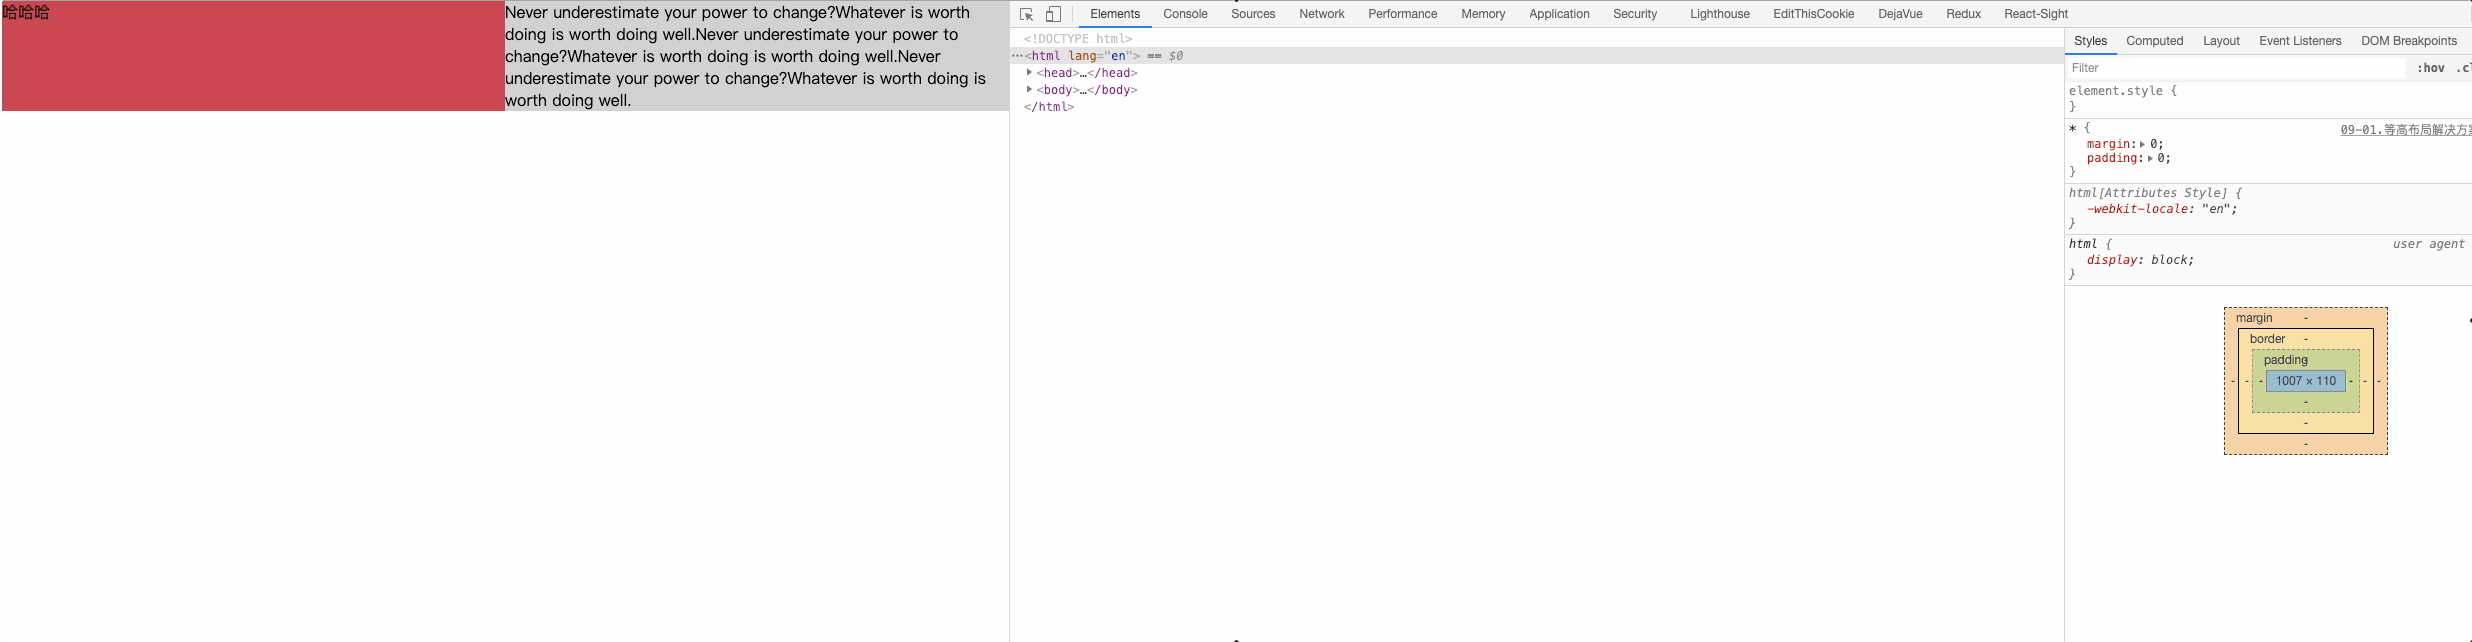Open the 09-01 stylesheet source link
The width and height of the screenshot is (2472, 642).
pyautogui.click(x=2404, y=130)
